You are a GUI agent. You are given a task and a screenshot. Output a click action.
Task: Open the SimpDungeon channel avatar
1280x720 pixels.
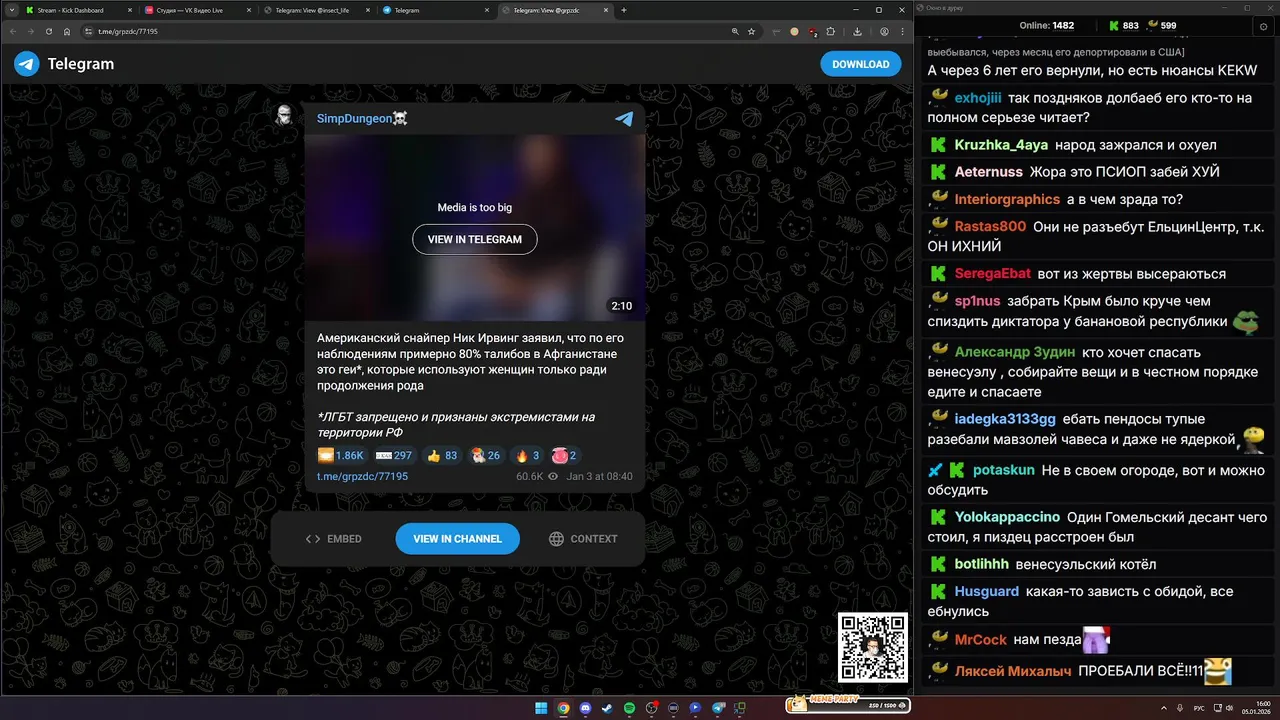coord(284,115)
